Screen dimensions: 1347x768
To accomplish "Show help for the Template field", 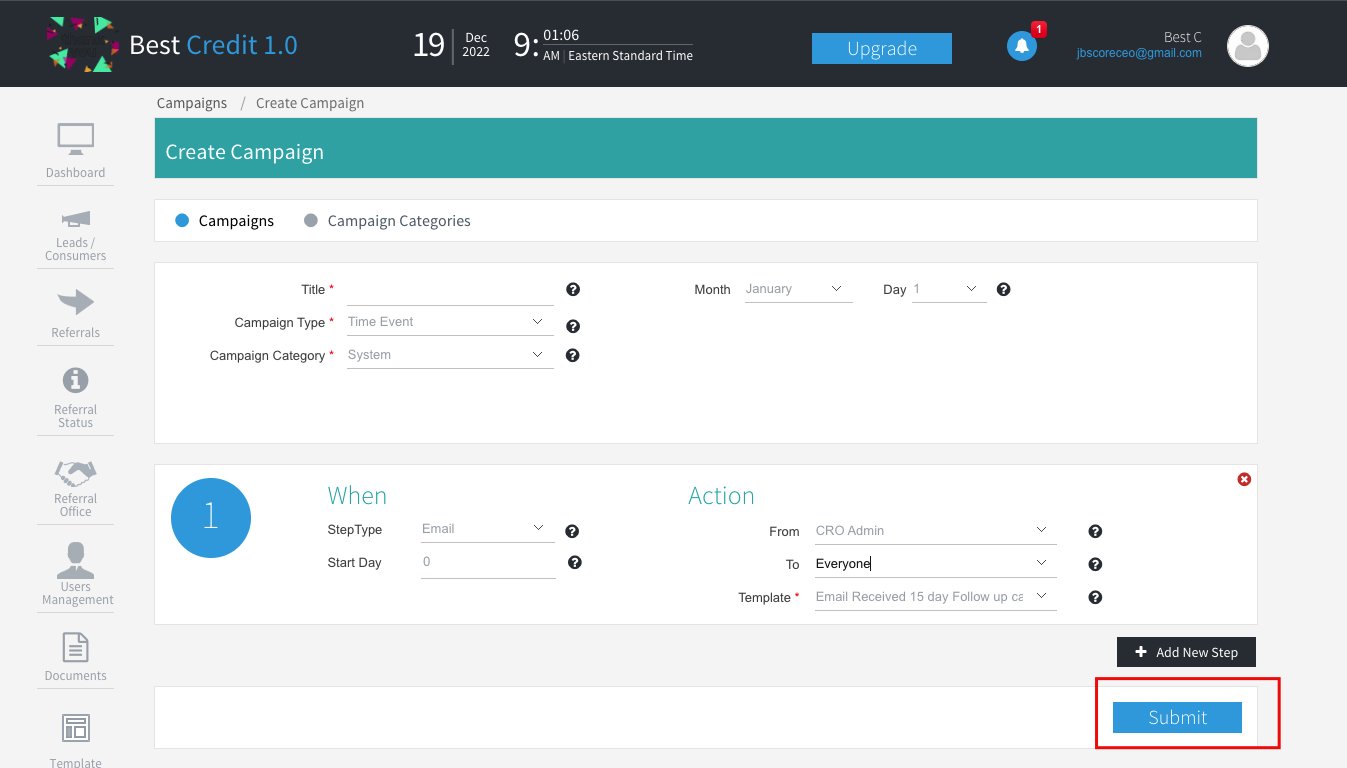I will (x=1095, y=597).
